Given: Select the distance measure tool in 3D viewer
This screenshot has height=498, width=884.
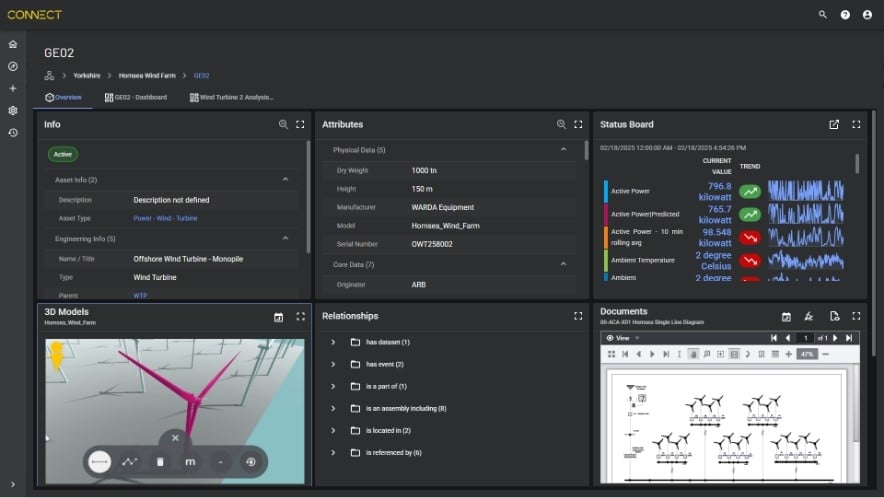Looking at the screenshot, I should [x=100, y=462].
